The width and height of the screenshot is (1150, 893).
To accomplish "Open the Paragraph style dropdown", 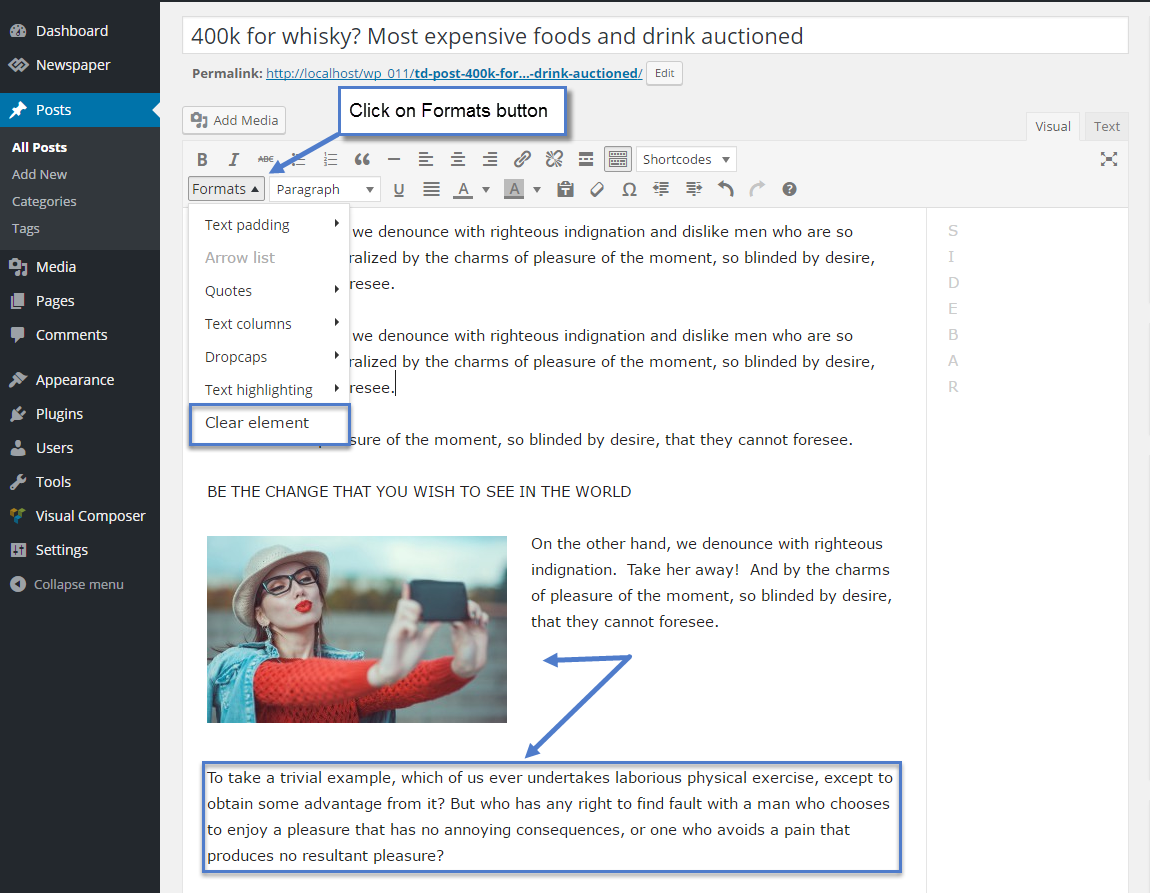I will click(325, 189).
